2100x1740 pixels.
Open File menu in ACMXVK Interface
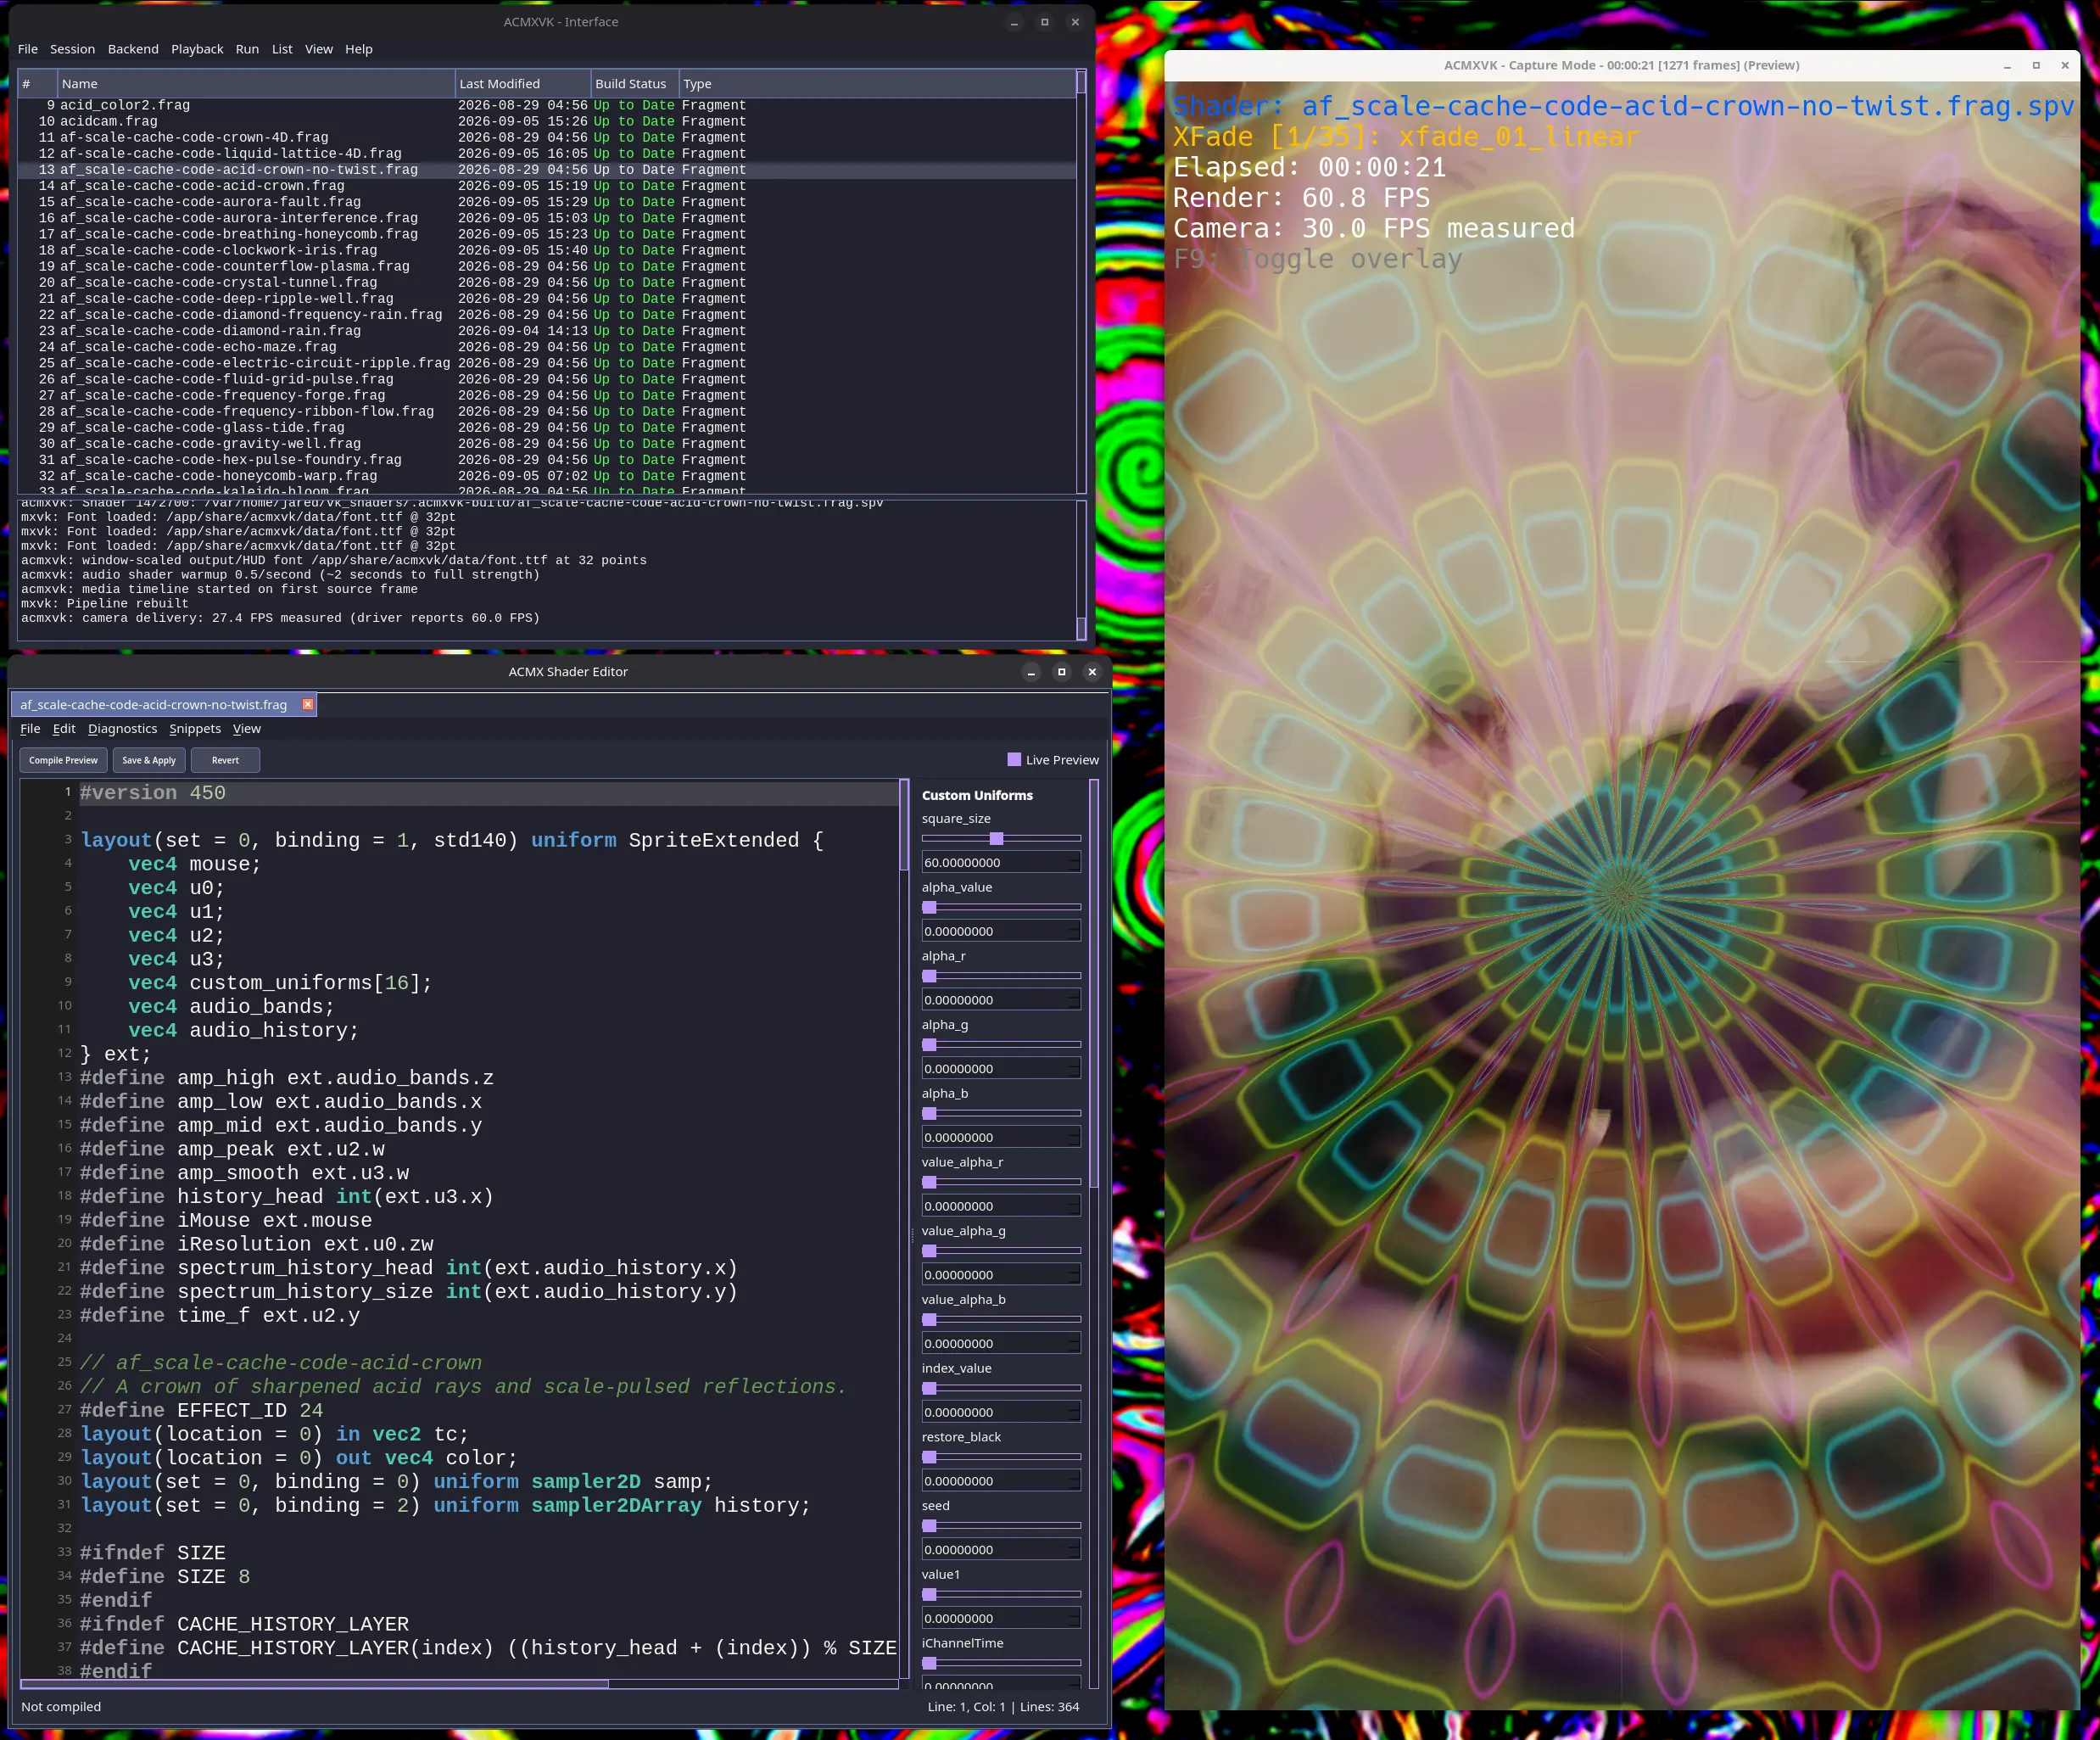tap(28, 49)
